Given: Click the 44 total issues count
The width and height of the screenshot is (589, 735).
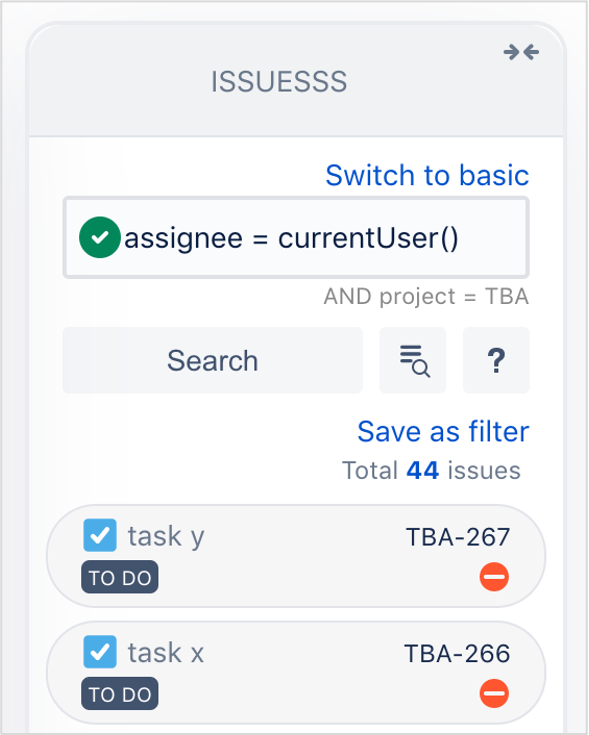Looking at the screenshot, I should click(423, 470).
